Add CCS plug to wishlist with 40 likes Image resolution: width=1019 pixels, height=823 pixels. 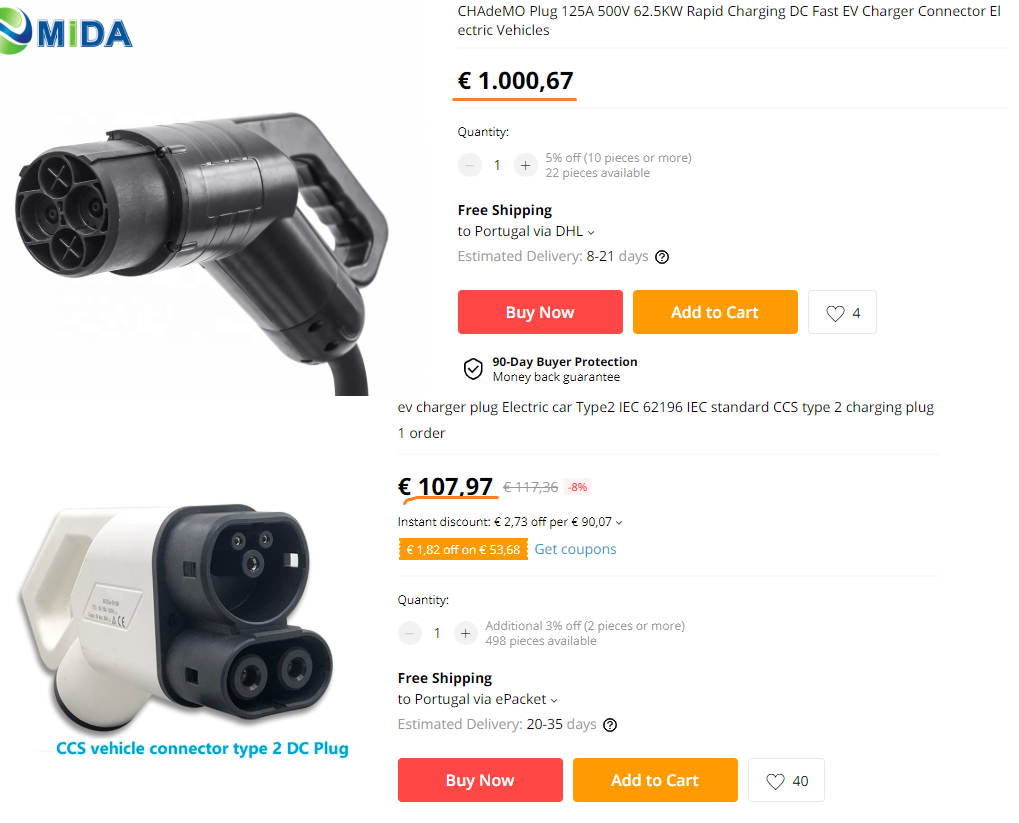[786, 781]
